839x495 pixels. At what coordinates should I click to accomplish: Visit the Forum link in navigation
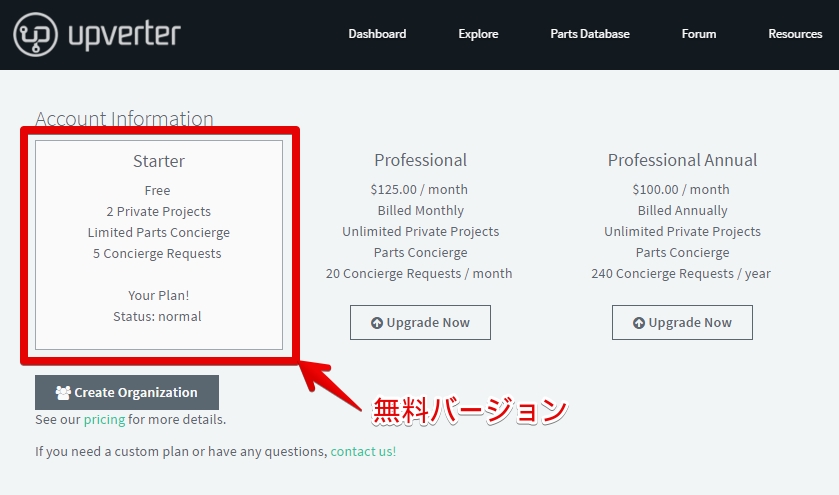pos(699,34)
